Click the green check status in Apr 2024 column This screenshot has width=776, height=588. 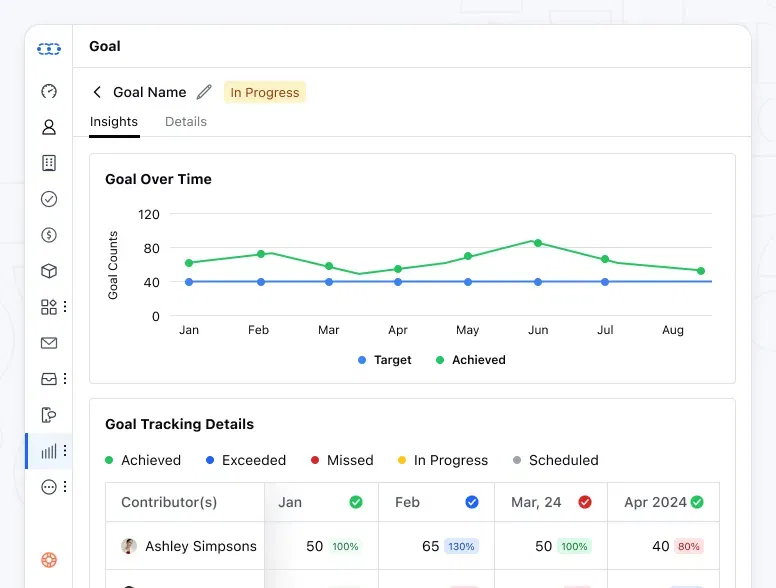[x=697, y=502]
